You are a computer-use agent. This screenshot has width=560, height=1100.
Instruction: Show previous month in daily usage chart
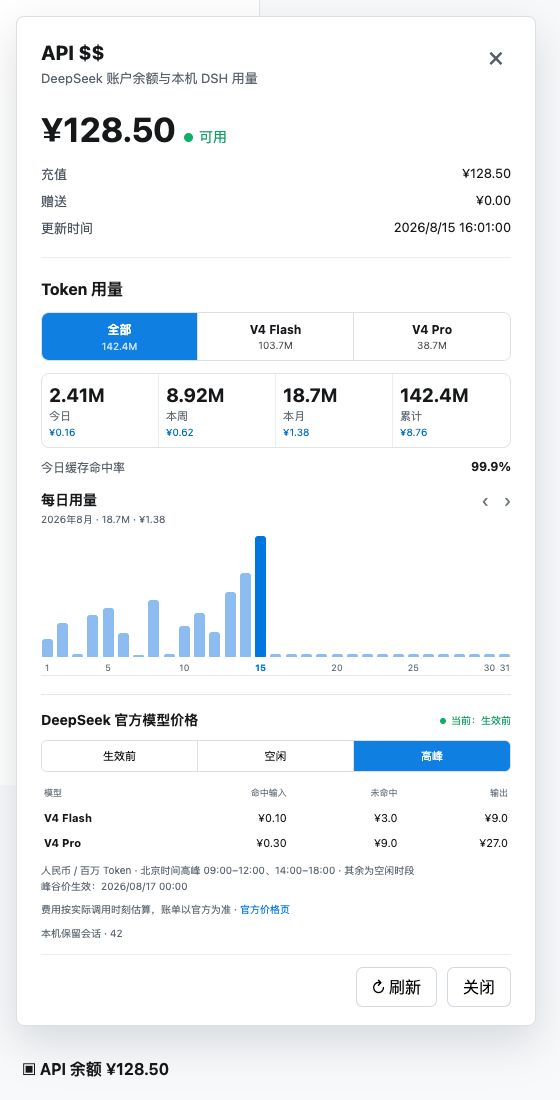pos(485,502)
